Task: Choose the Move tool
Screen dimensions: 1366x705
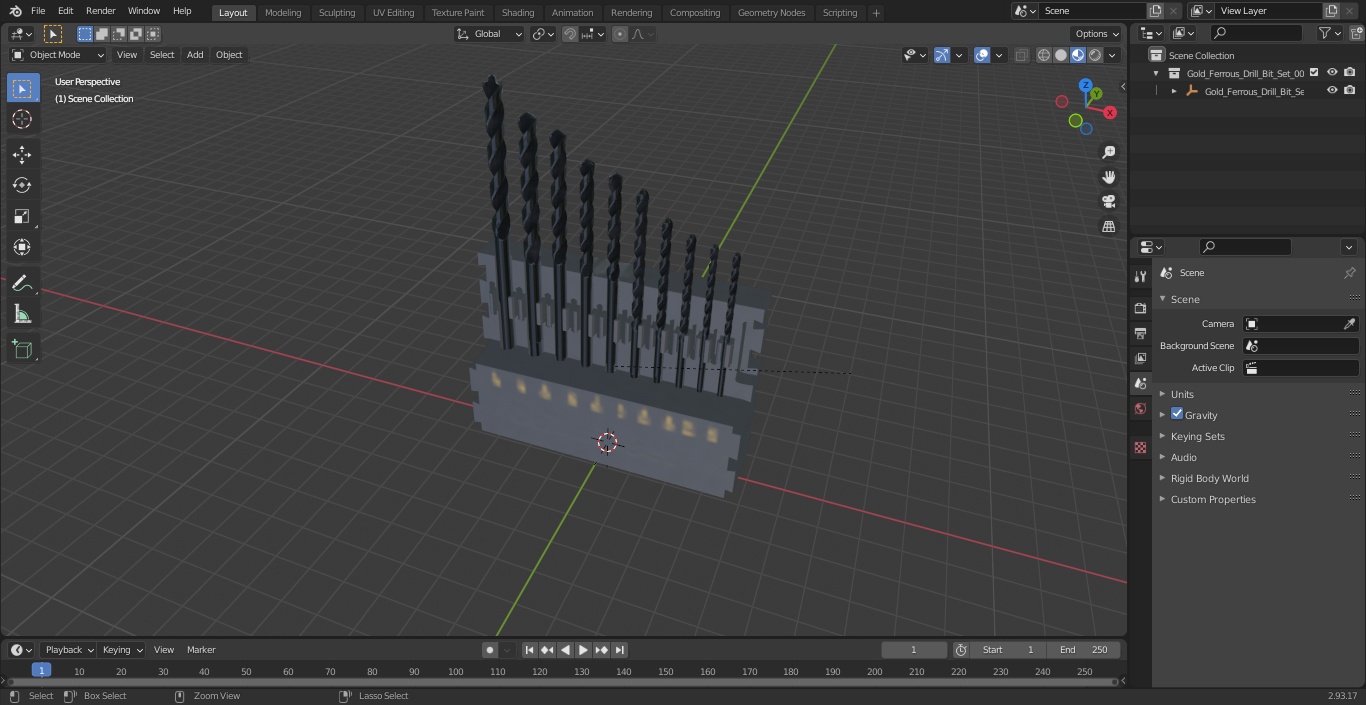Action: [22, 155]
